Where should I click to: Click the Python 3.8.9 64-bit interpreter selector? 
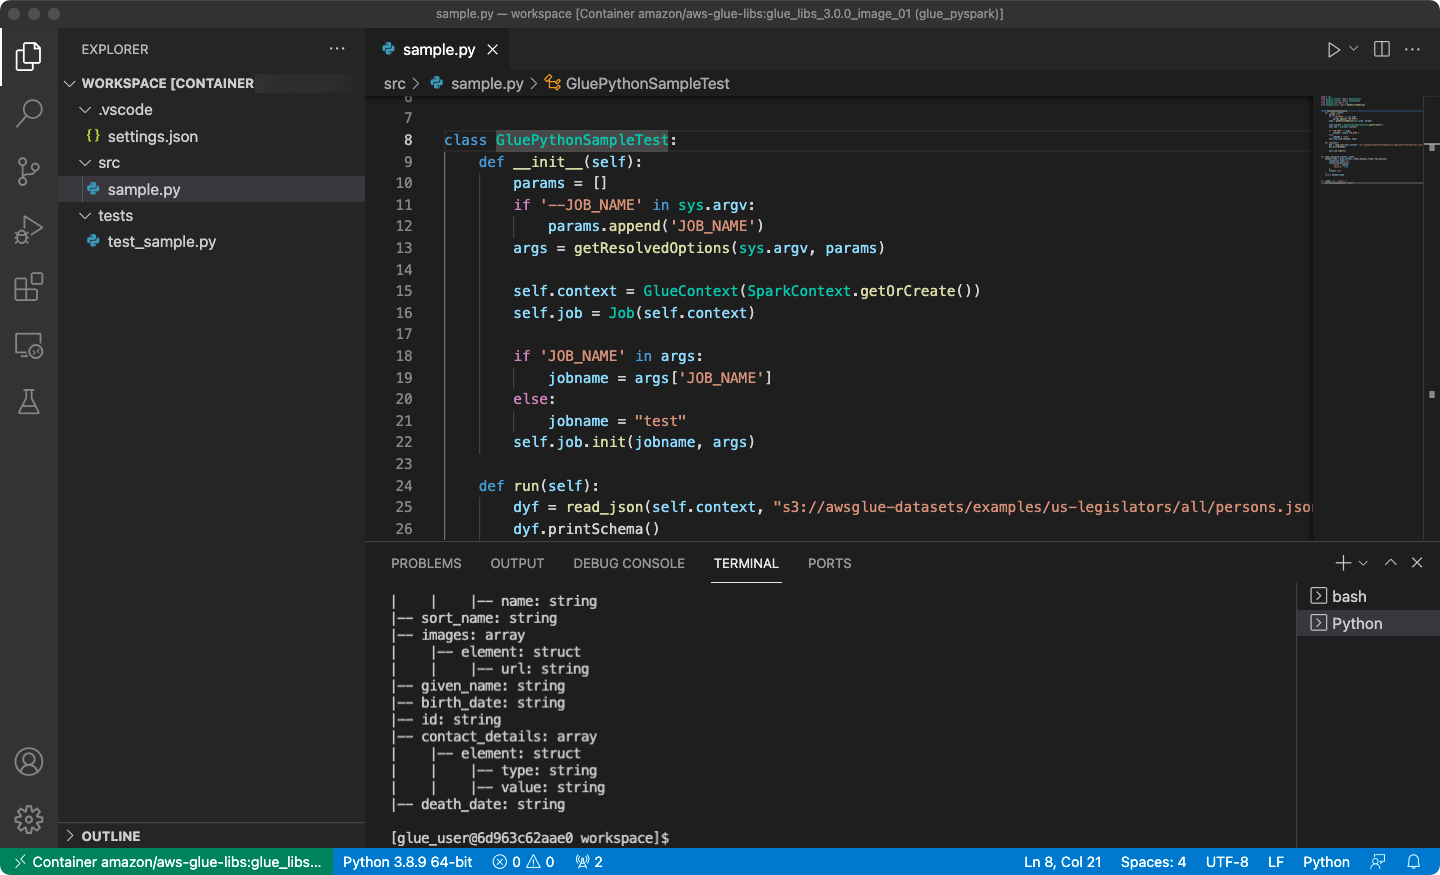[x=407, y=862]
